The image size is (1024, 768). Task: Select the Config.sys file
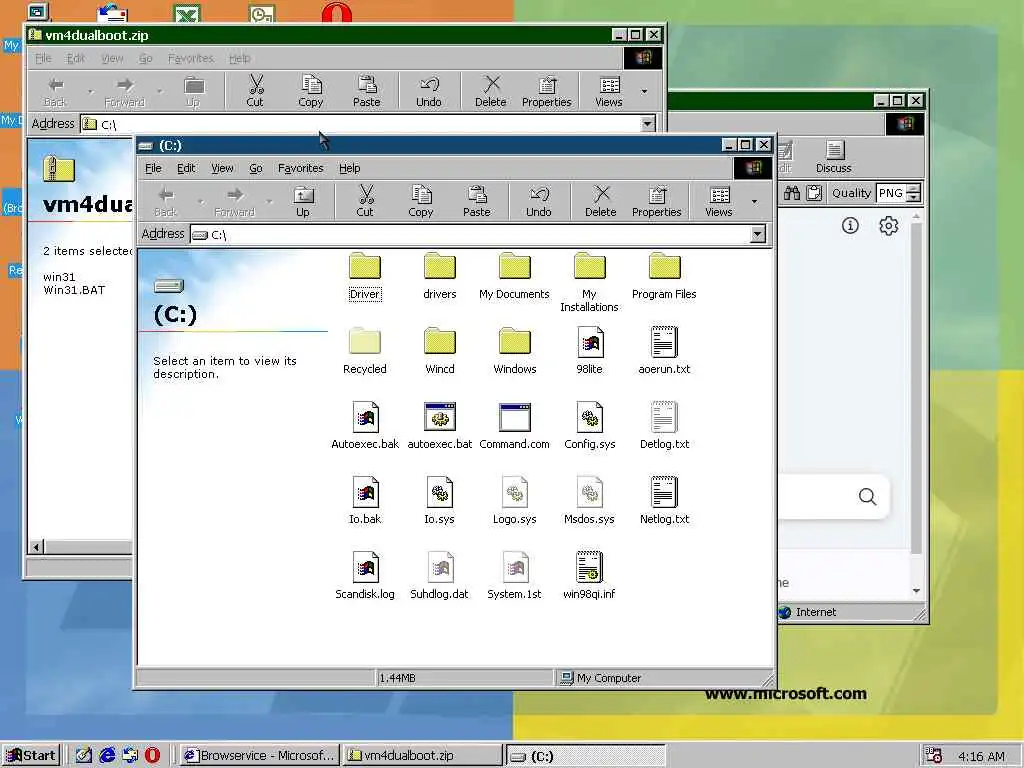click(590, 426)
